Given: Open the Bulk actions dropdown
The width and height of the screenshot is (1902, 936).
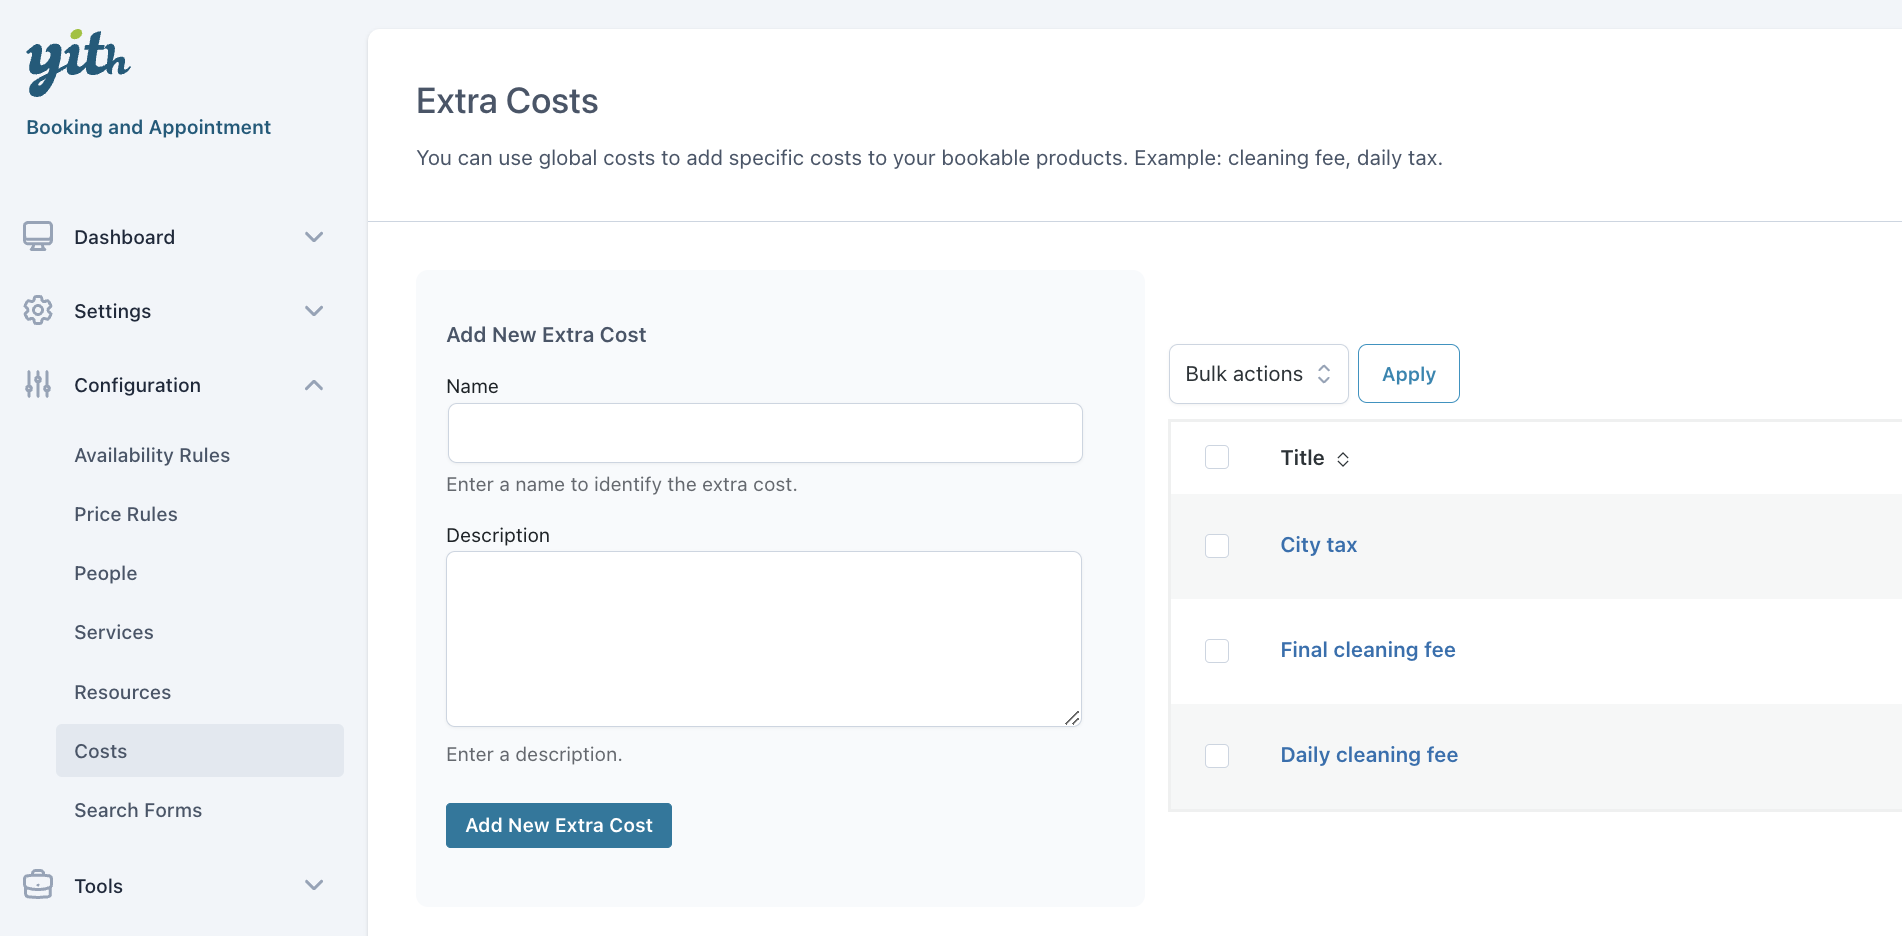Looking at the screenshot, I should pyautogui.click(x=1258, y=374).
